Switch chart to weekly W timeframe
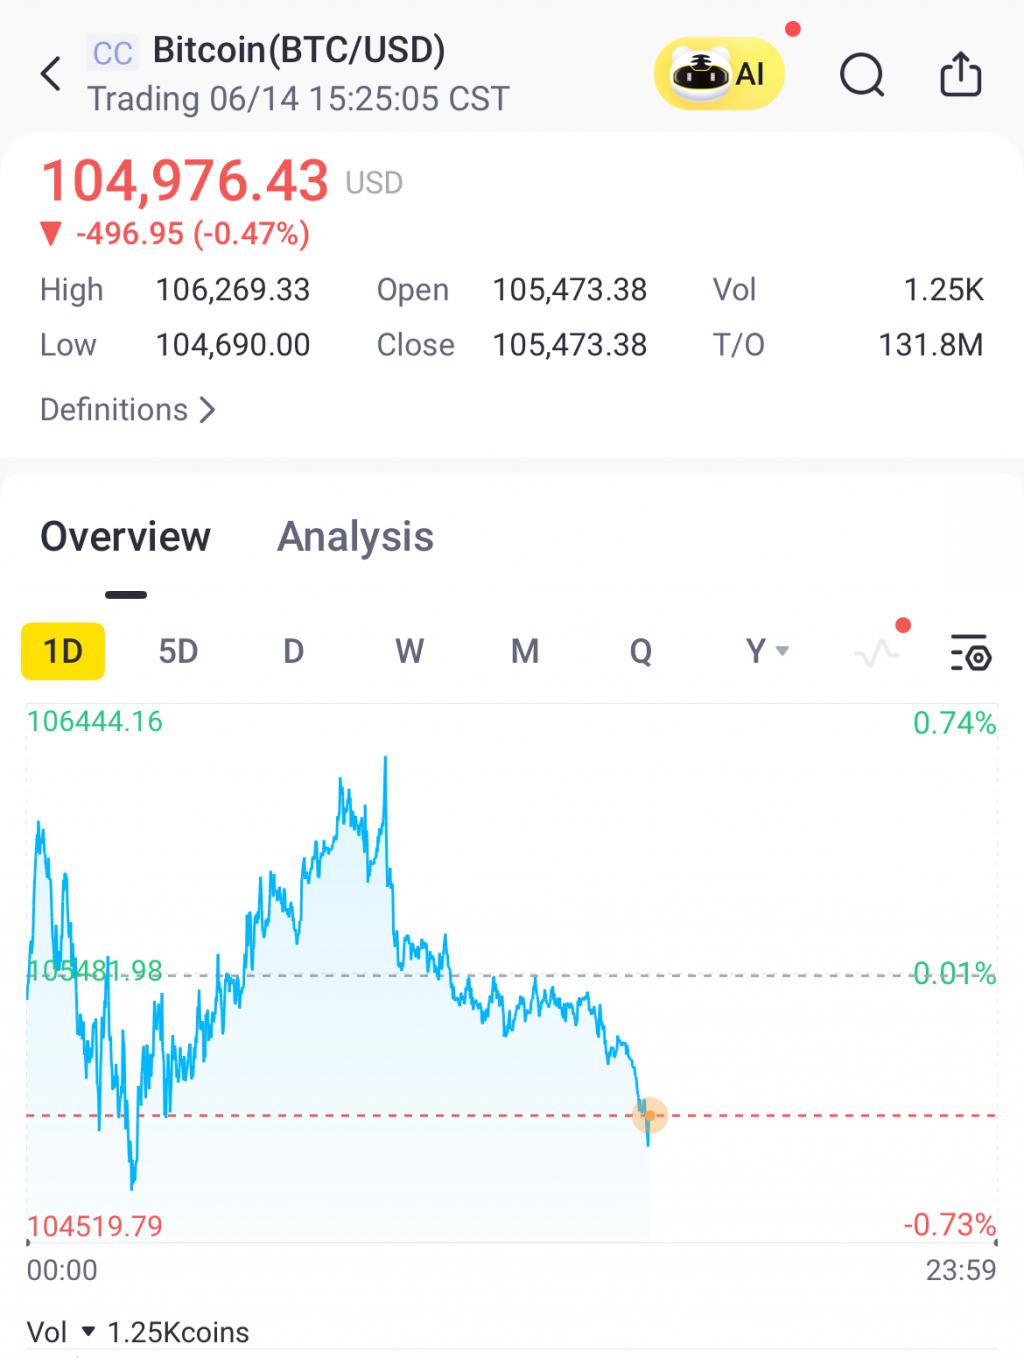This screenshot has width=1024, height=1358. click(409, 652)
